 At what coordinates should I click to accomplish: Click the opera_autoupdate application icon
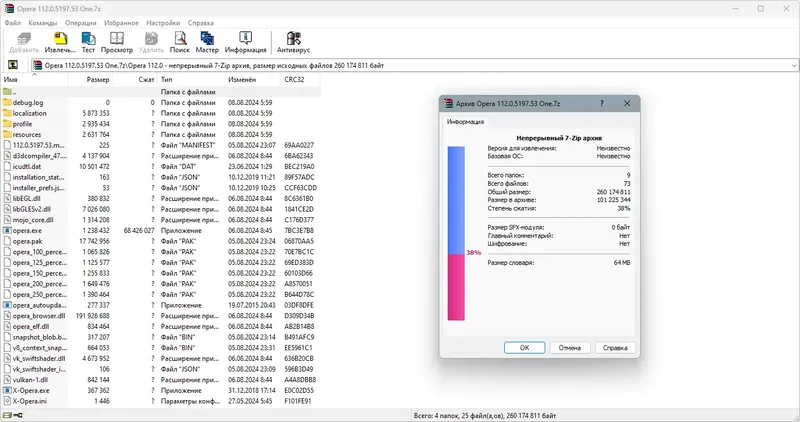(7, 305)
